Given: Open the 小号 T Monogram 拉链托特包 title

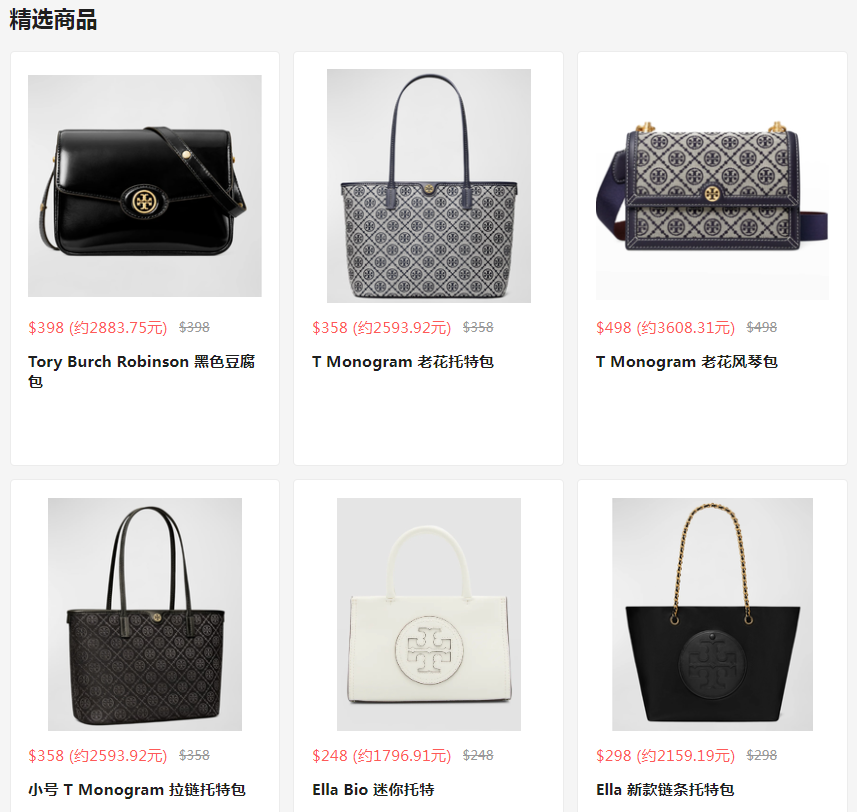Looking at the screenshot, I should point(137,790).
